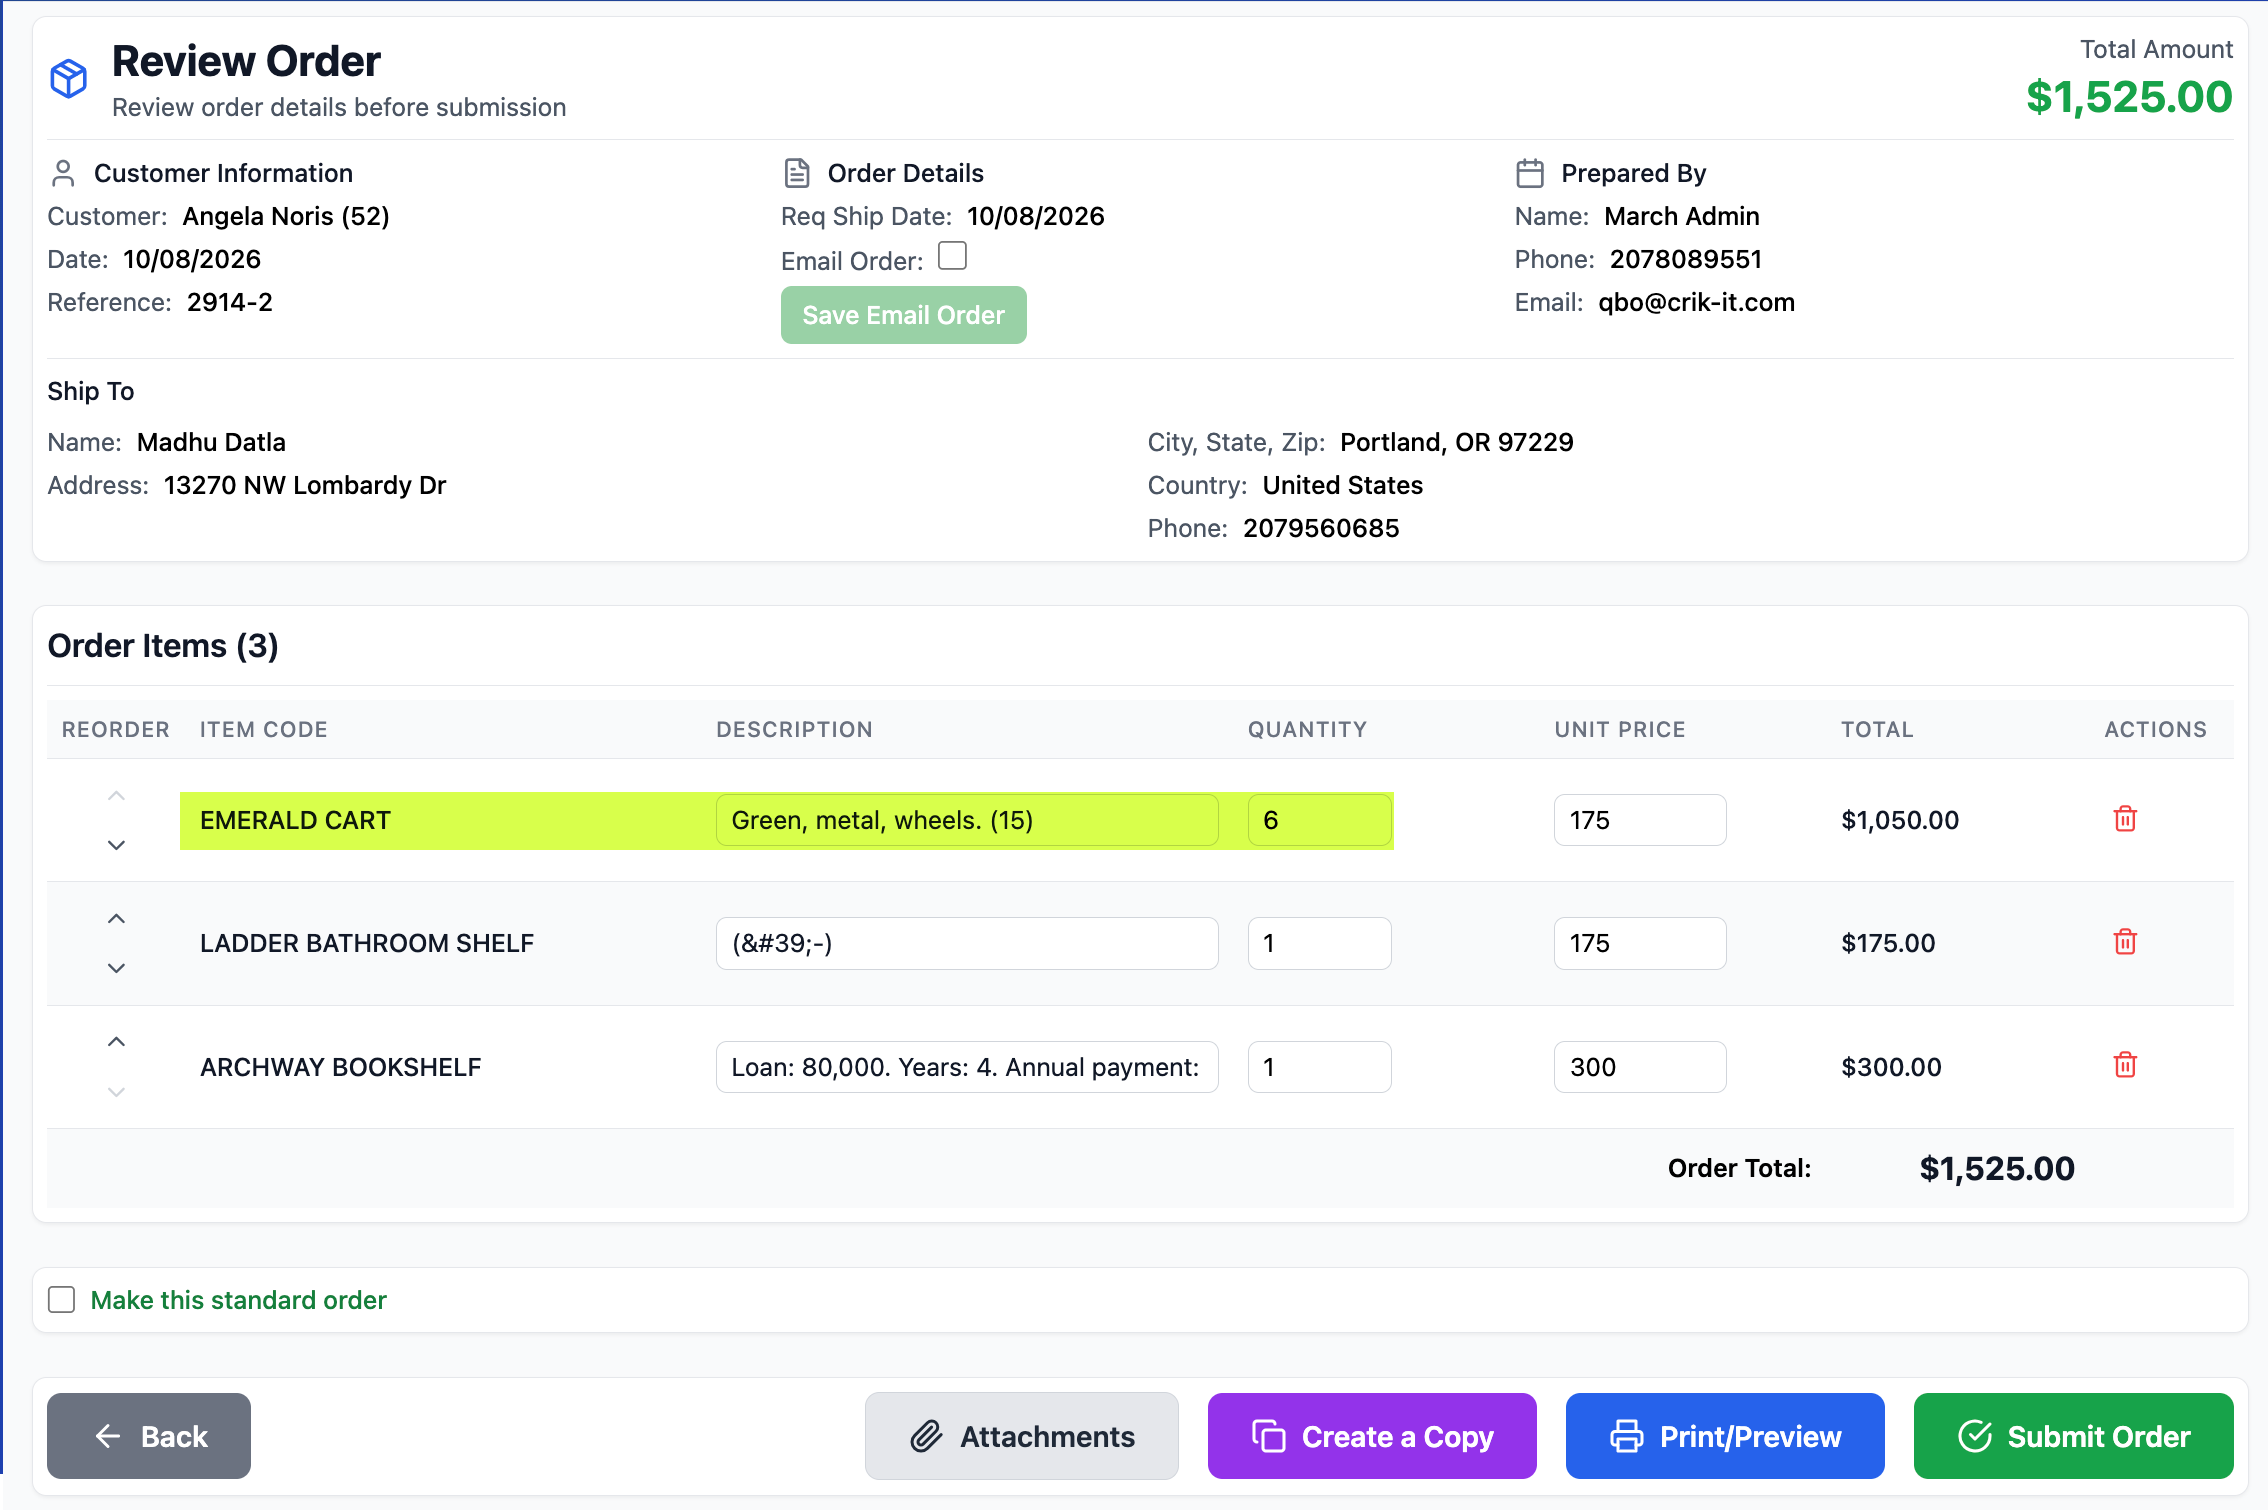Click the Make this standard order label
Screen dimensions: 2268x1510
tap(238, 1300)
